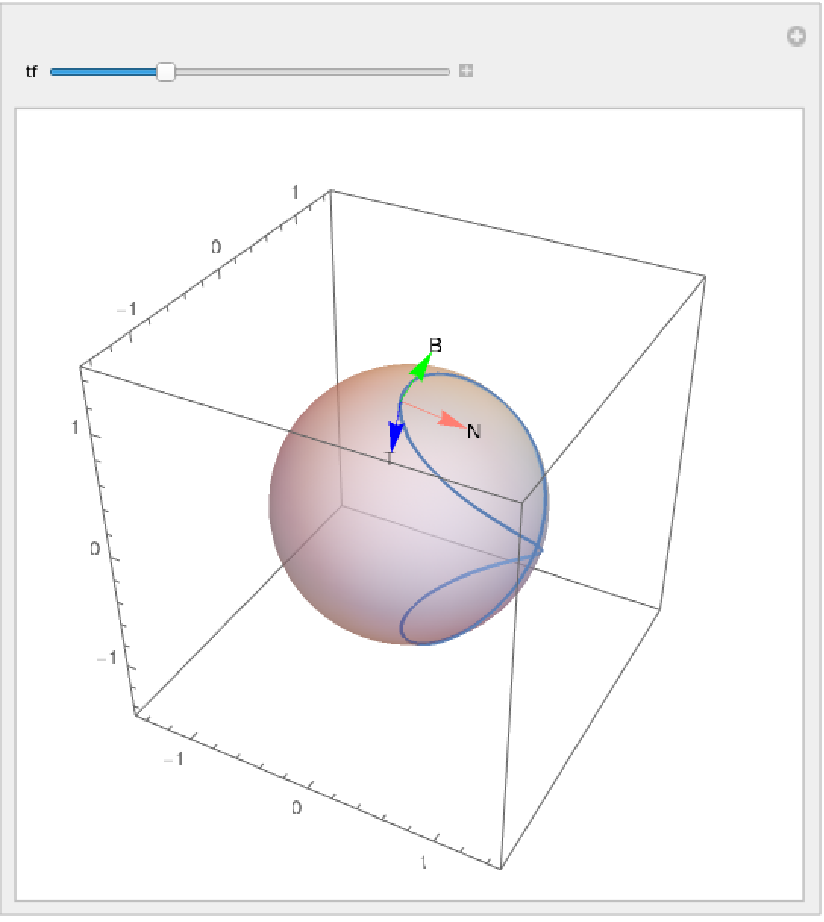Open the Manipulate options circle-plus icon
824x922 pixels.
pos(796,37)
